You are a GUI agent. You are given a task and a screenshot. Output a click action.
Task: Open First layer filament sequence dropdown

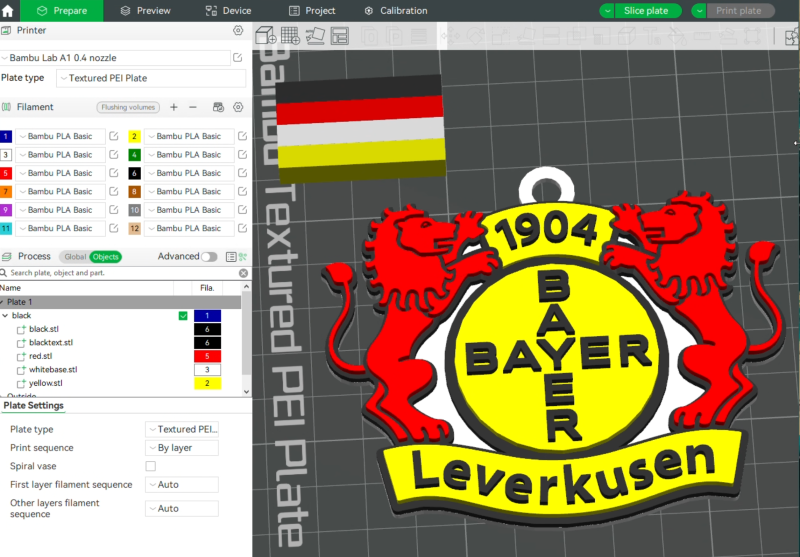click(x=182, y=485)
